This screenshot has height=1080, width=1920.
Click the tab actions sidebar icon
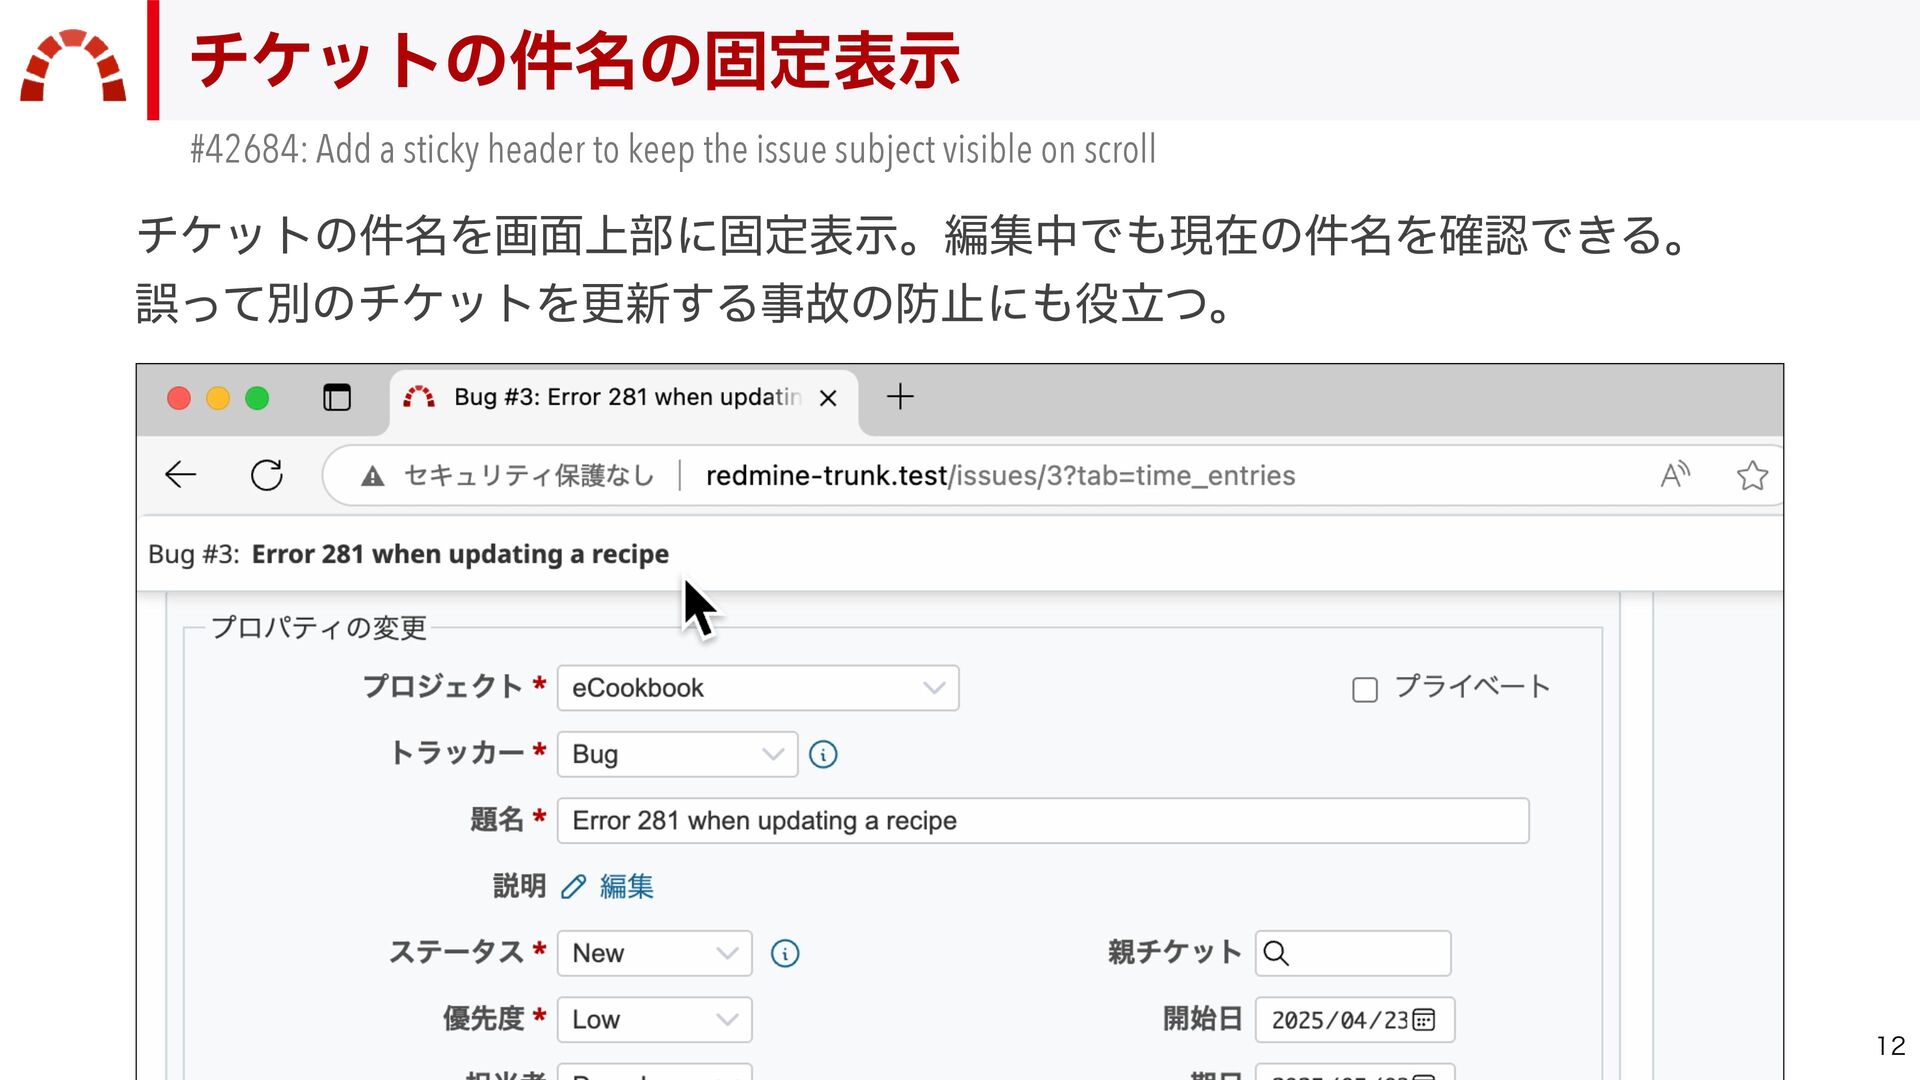pos(337,398)
